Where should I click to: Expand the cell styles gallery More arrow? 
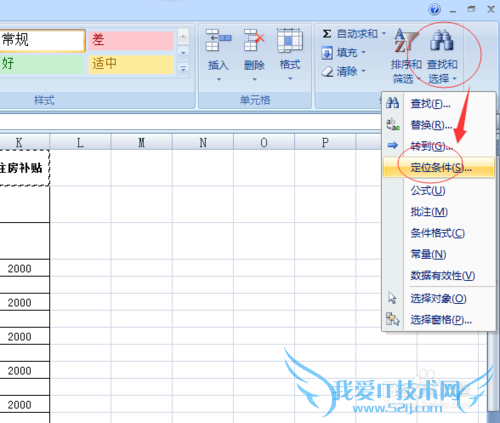click(183, 69)
